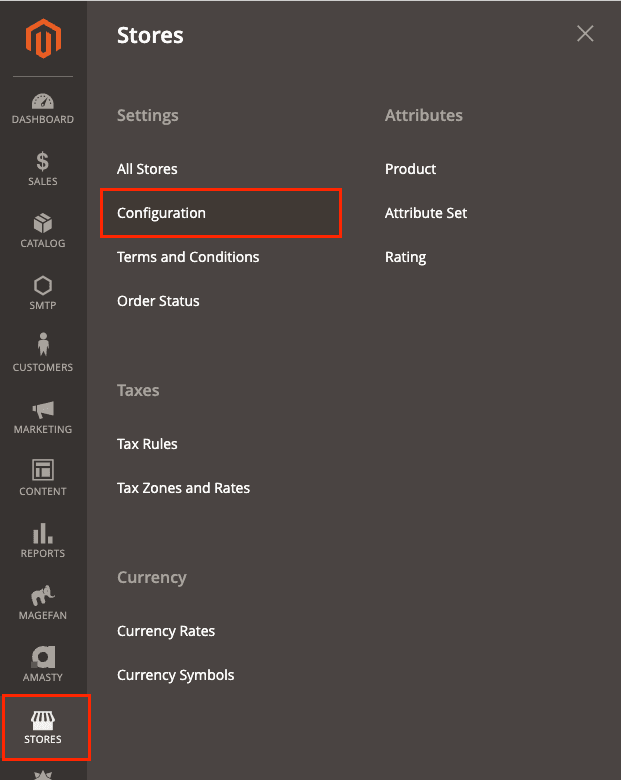The width and height of the screenshot is (621, 780).
Task: Open the Content layout icon
Action: click(x=43, y=470)
